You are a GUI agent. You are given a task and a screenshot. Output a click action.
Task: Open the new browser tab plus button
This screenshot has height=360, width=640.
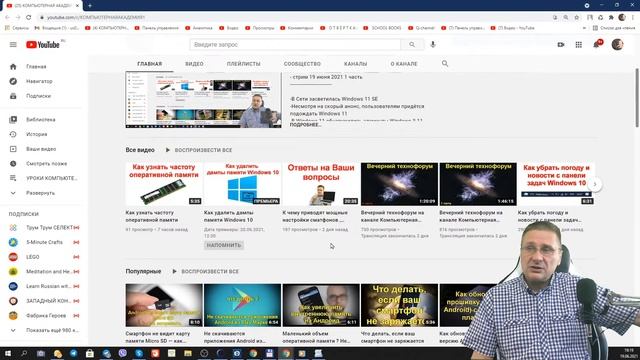[90, 6]
